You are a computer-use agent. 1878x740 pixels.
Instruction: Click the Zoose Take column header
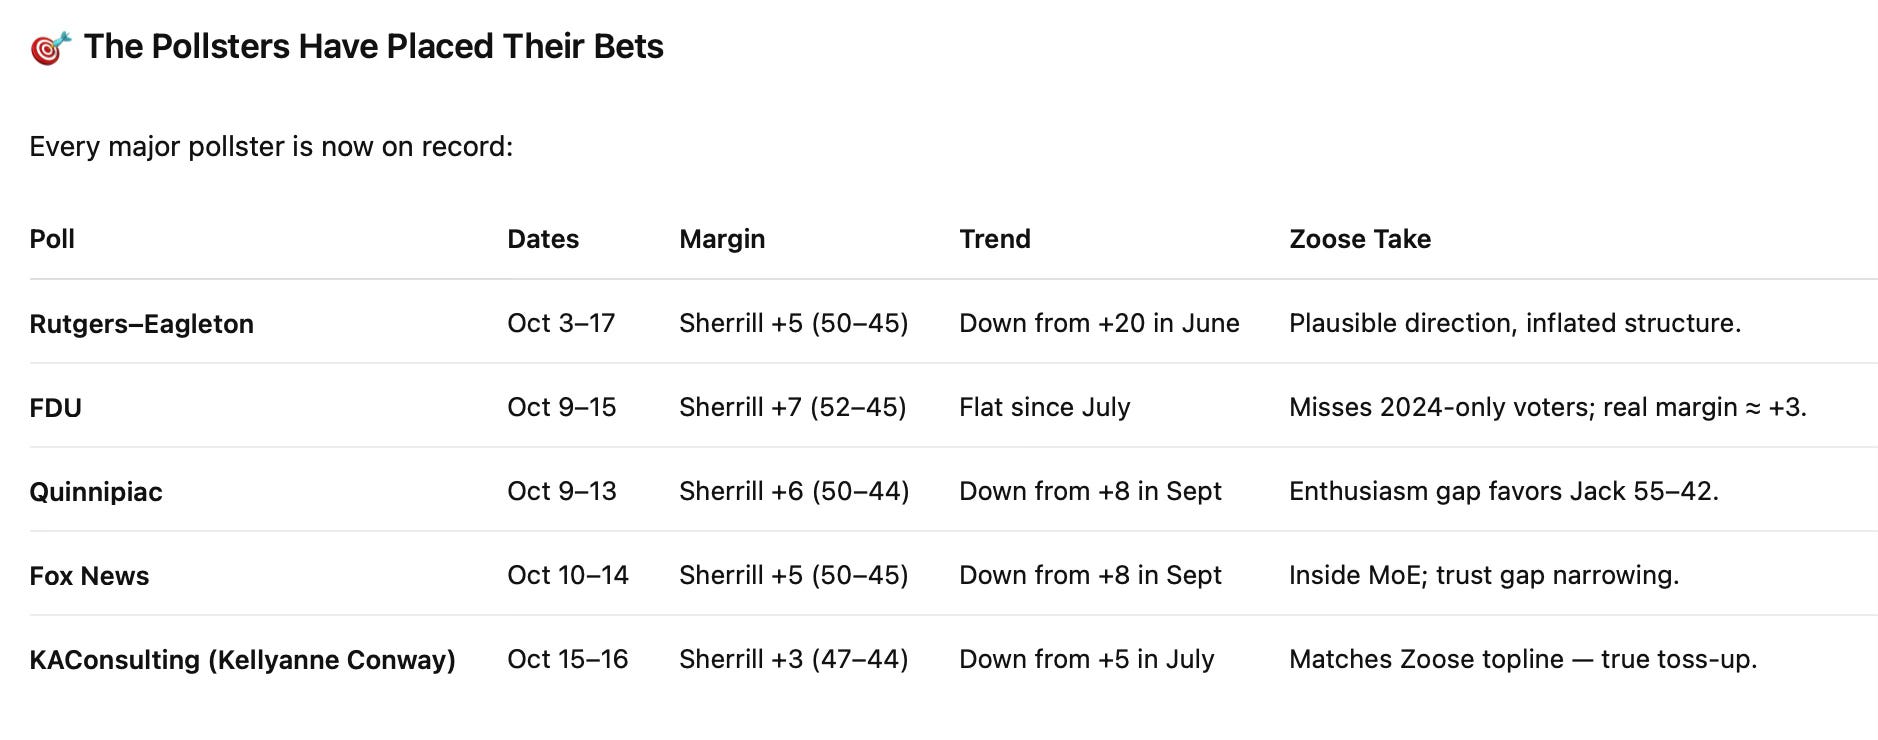(x=1360, y=239)
